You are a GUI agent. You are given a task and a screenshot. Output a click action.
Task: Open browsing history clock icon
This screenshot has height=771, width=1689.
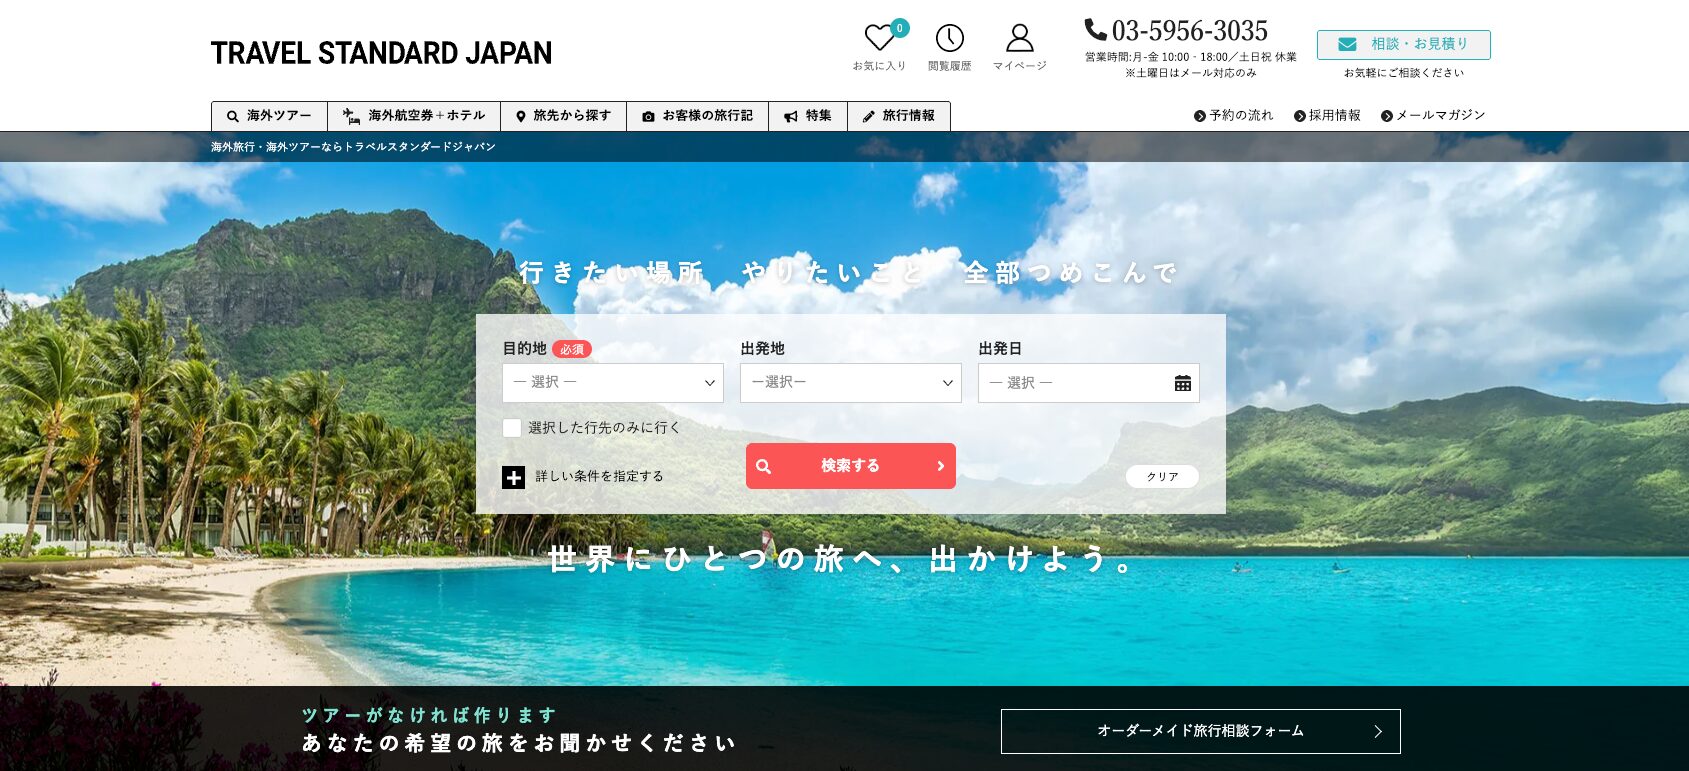tap(949, 39)
